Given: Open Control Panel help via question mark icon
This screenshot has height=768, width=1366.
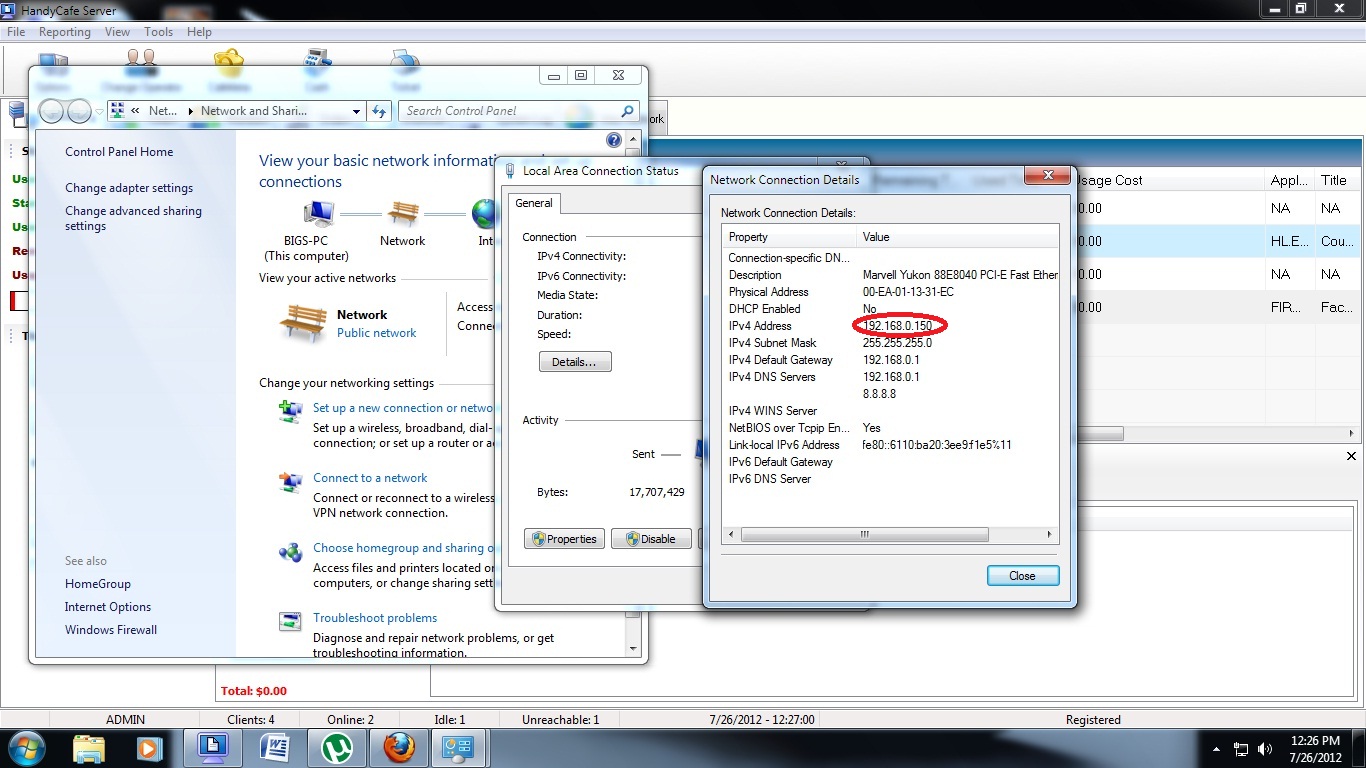Looking at the screenshot, I should [x=614, y=140].
